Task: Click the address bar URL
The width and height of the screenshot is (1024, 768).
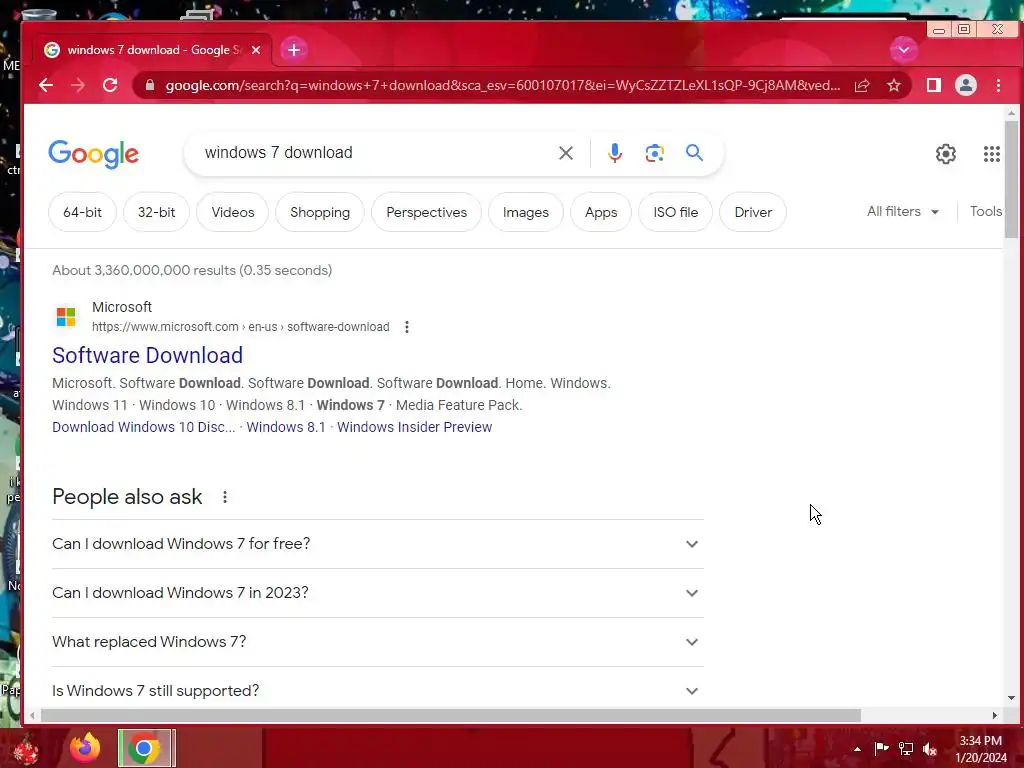Action: pyautogui.click(x=503, y=85)
